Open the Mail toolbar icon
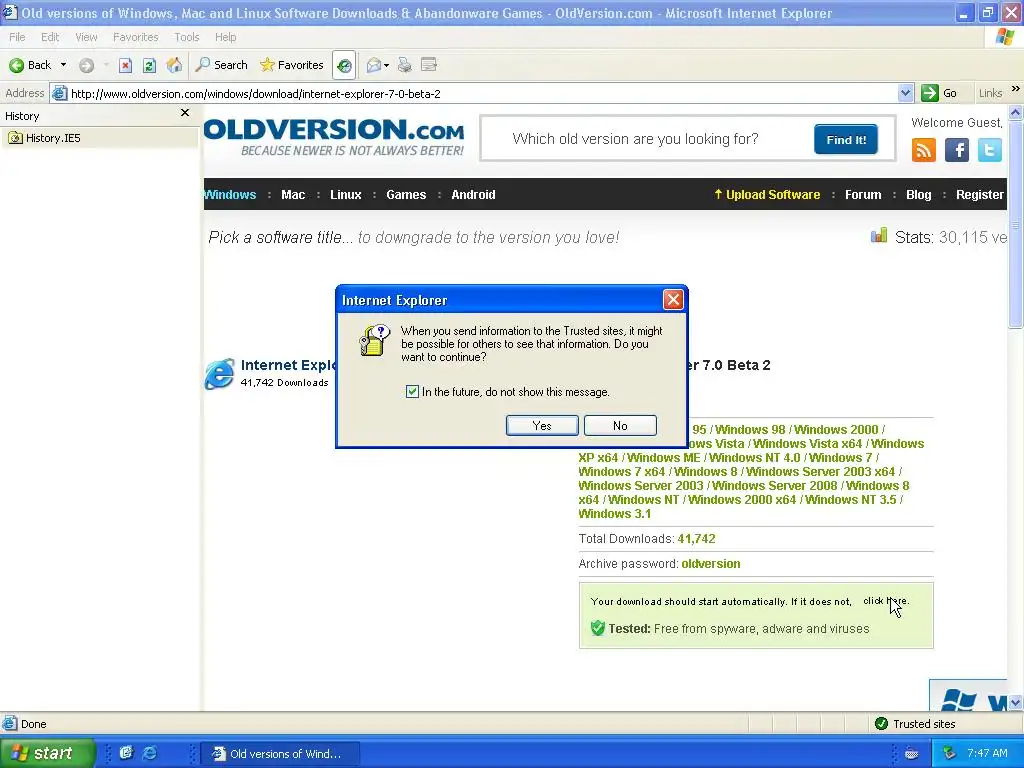 pos(374,65)
